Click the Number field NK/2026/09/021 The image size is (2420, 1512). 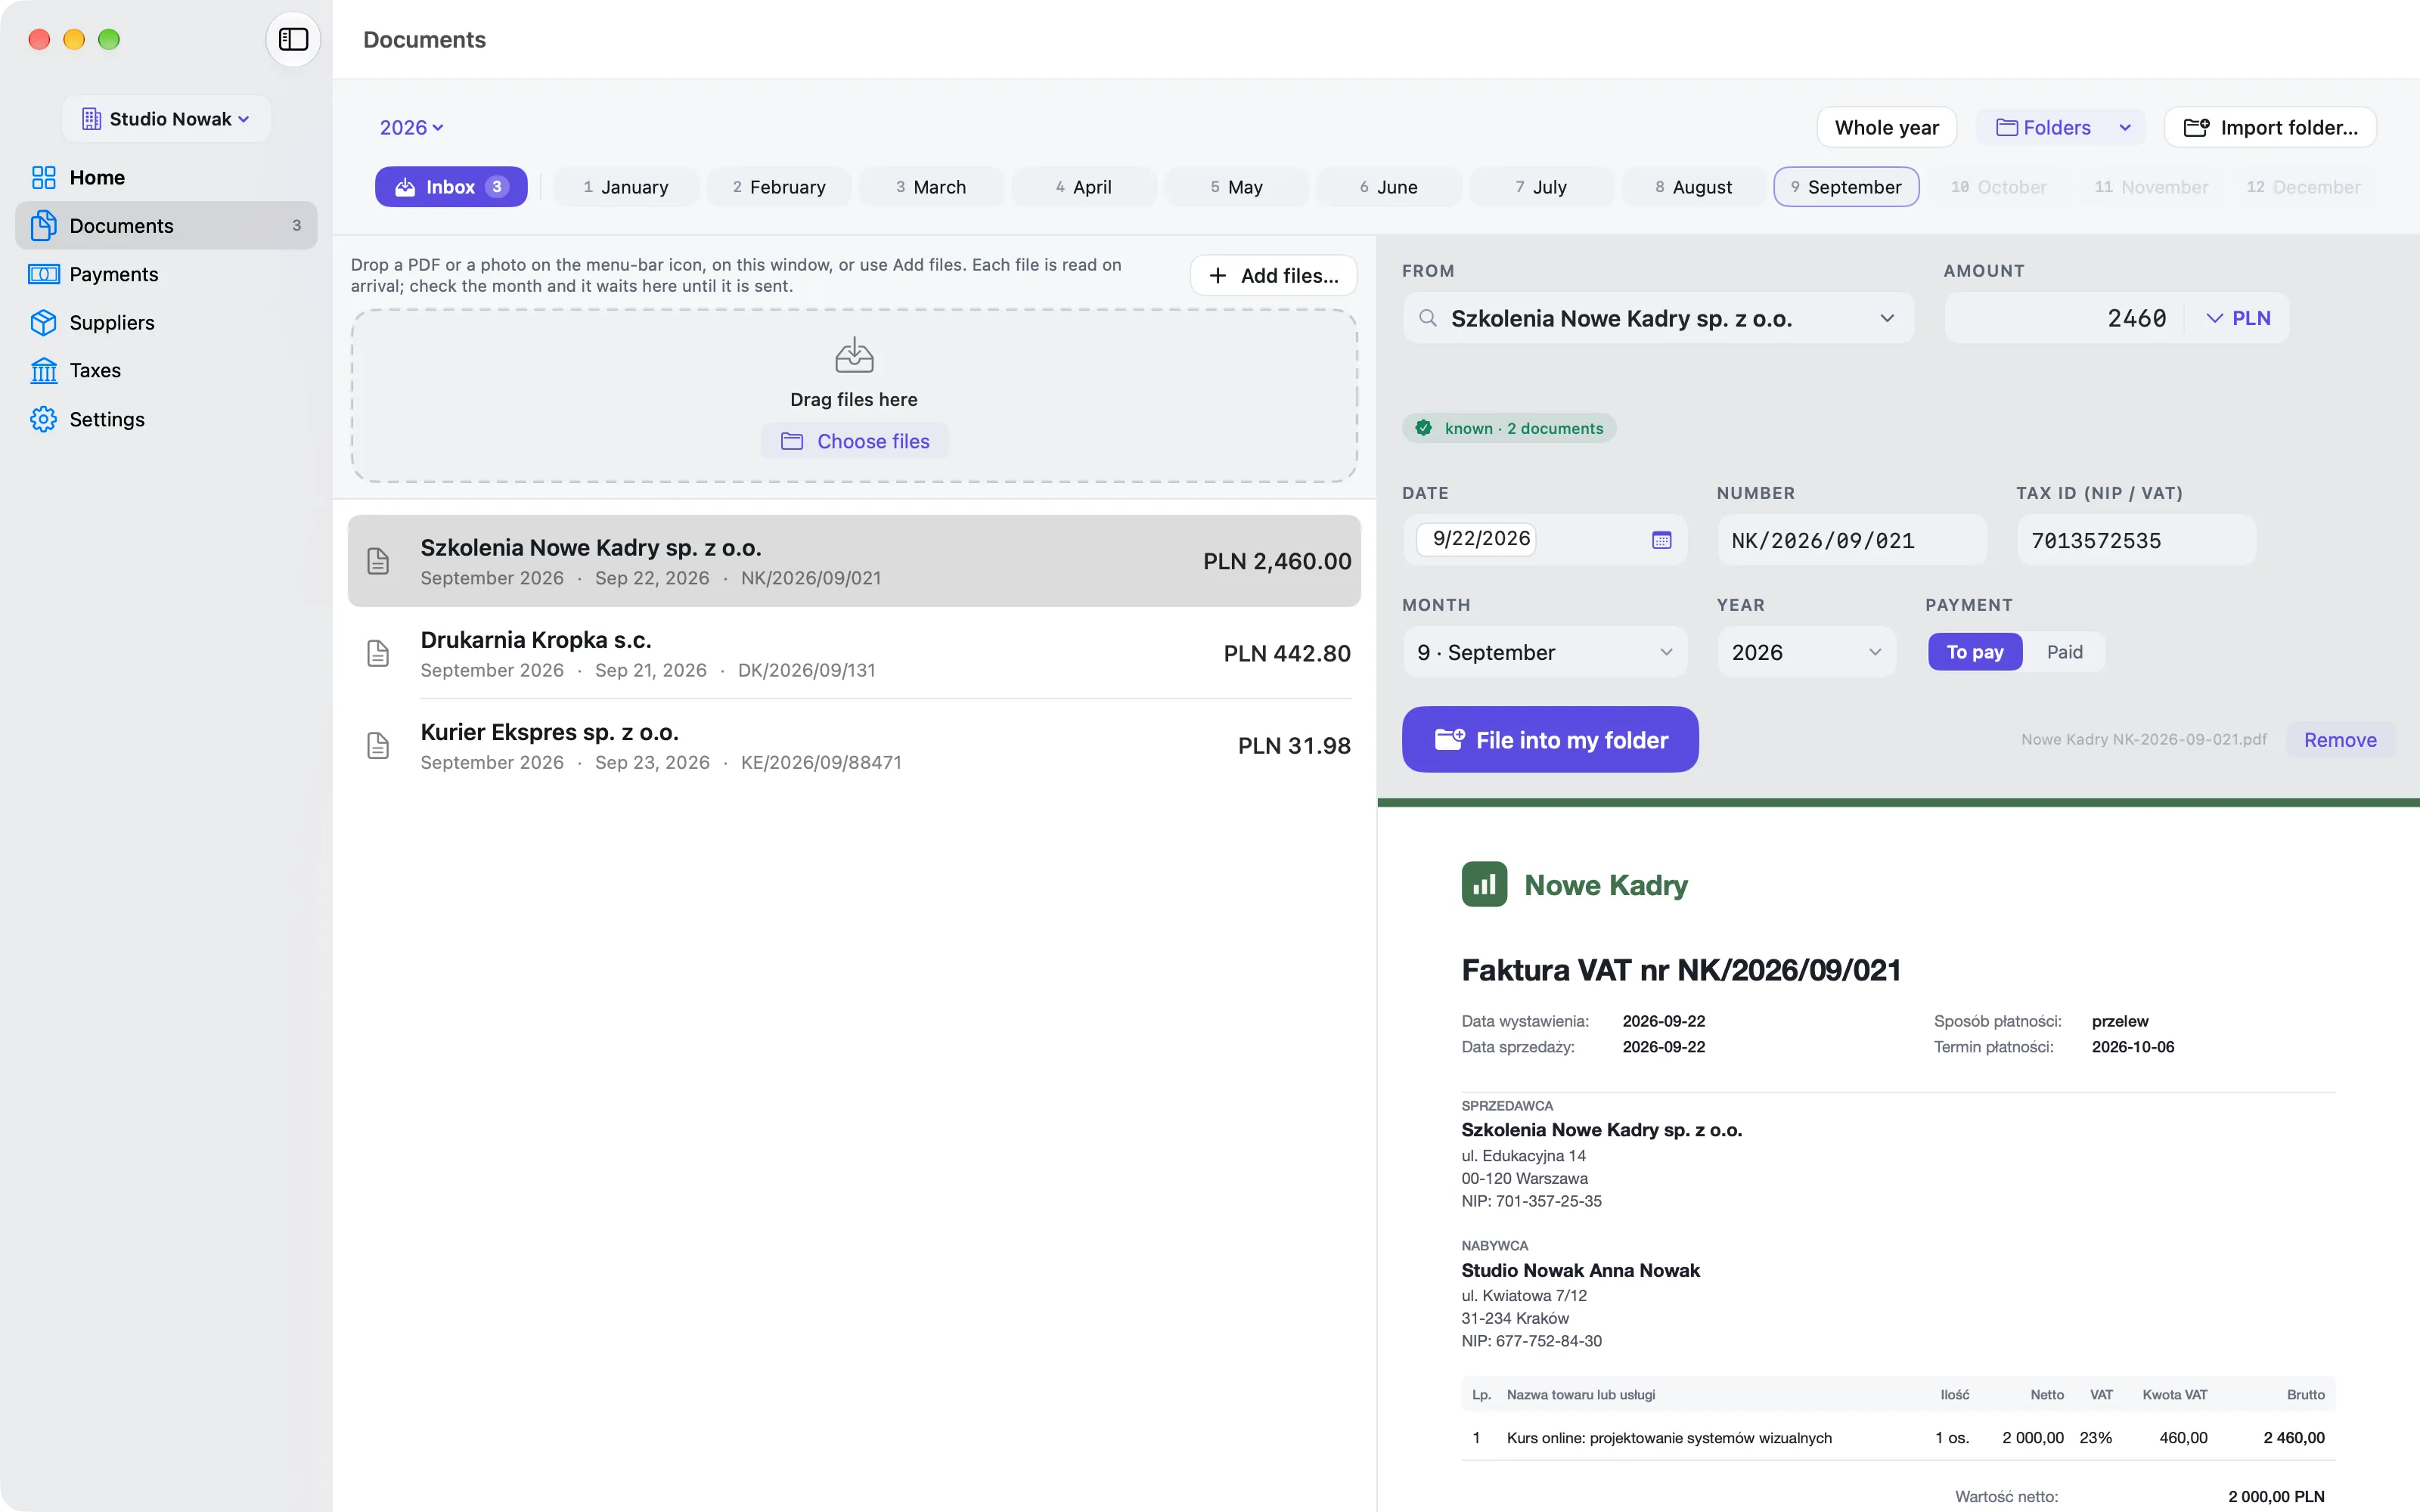pos(1852,540)
